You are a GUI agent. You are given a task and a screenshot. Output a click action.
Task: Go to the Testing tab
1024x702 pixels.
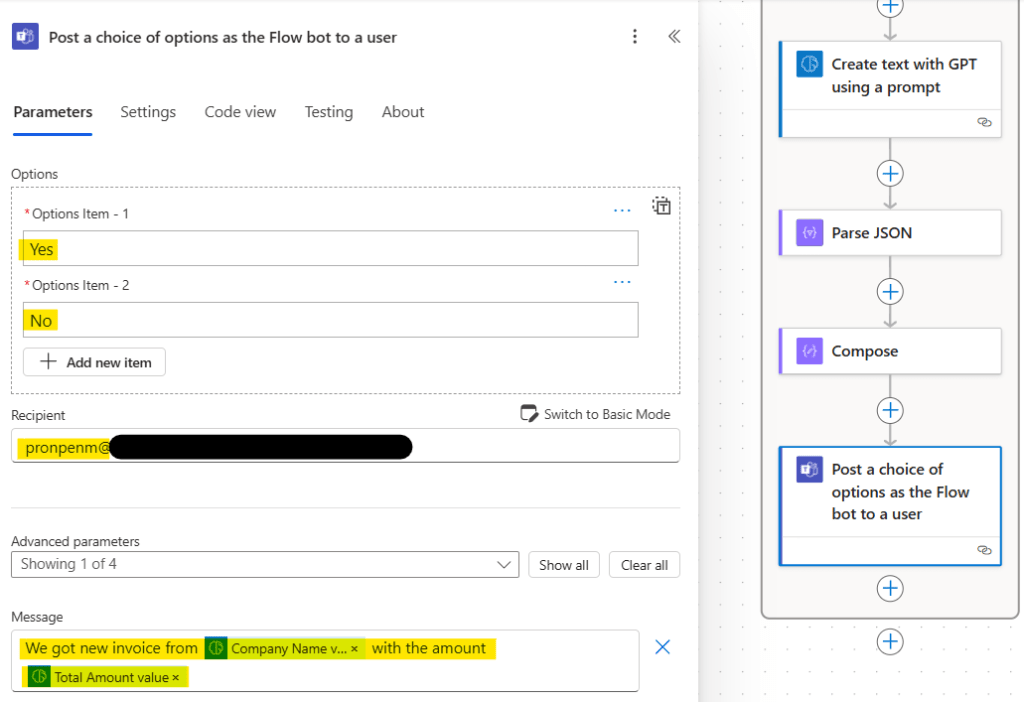coord(328,112)
